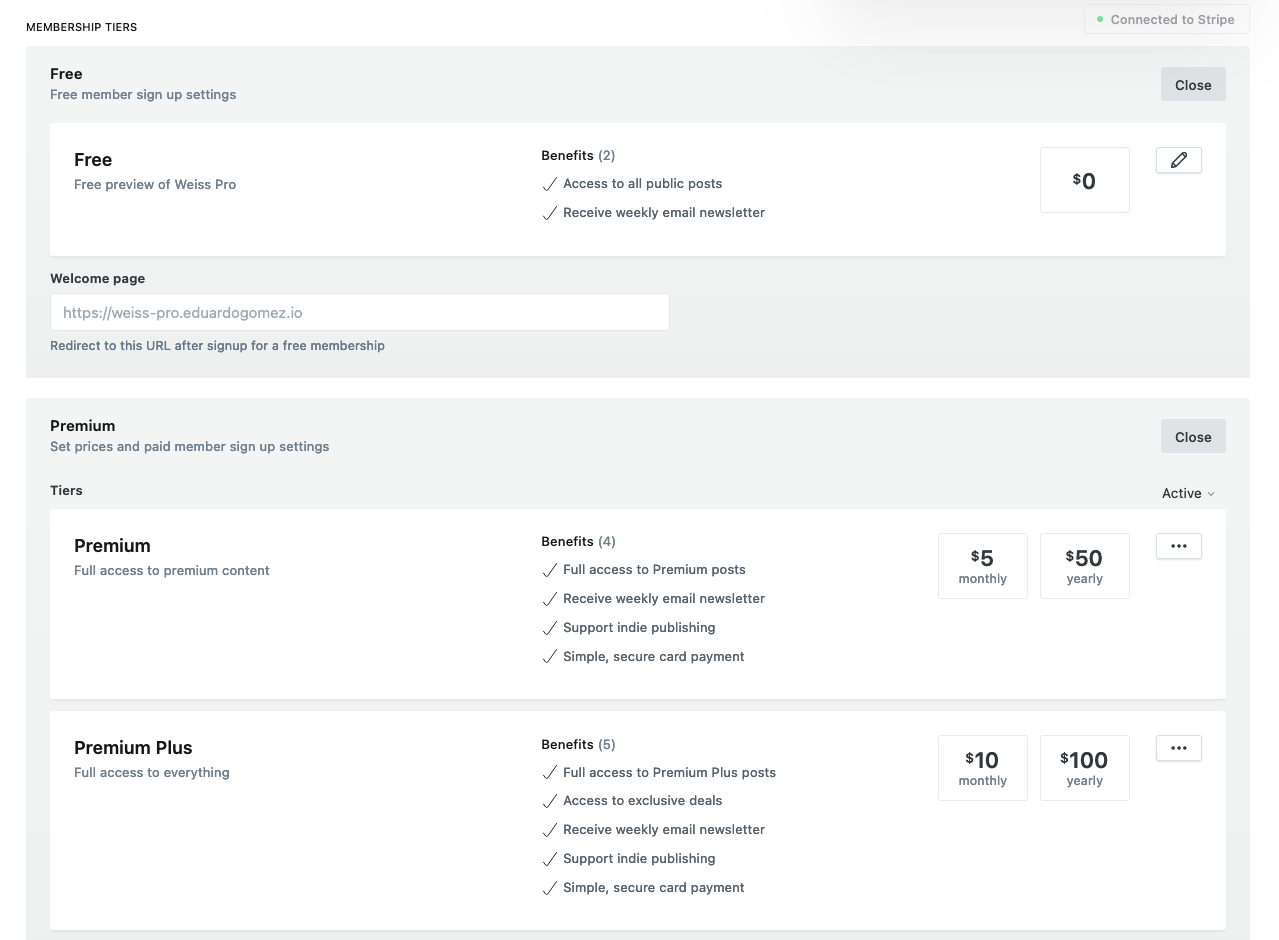This screenshot has height=940, width=1279.
Task: Click Premium Plus 'Simple, secure card payment' benefit
Action: pyautogui.click(x=654, y=888)
